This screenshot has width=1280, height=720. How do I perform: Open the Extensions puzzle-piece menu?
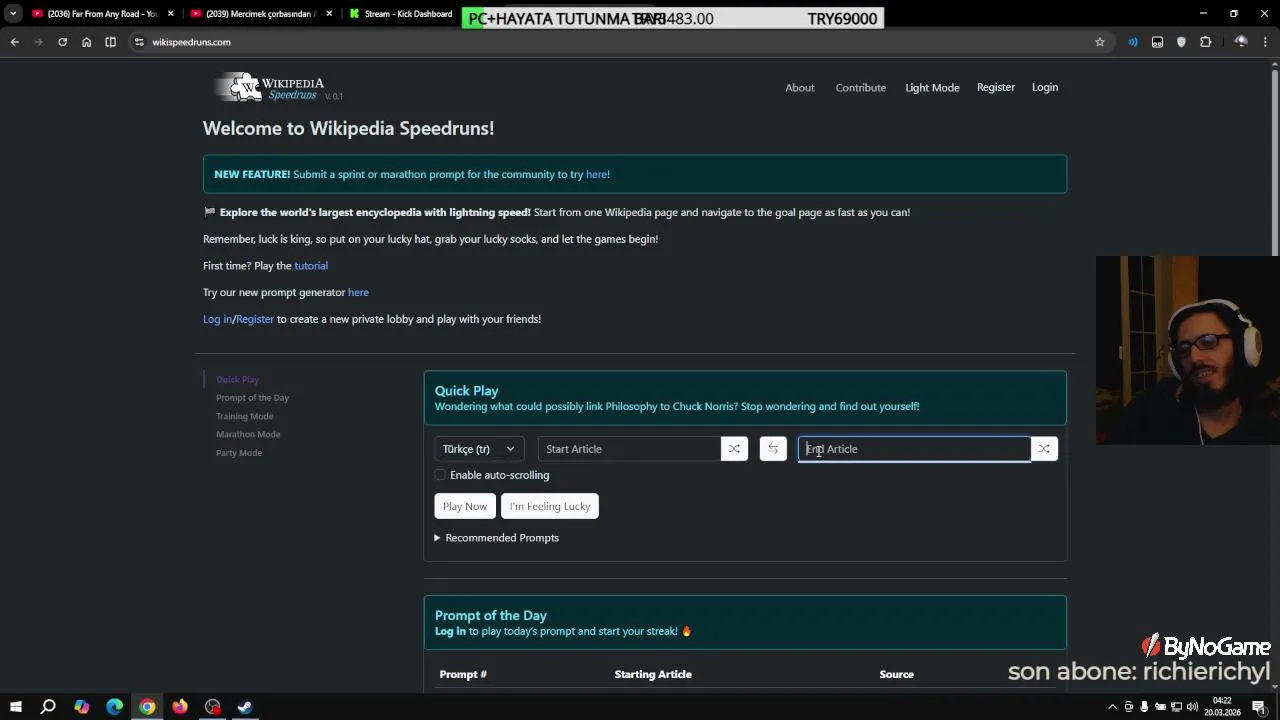pos(1205,42)
